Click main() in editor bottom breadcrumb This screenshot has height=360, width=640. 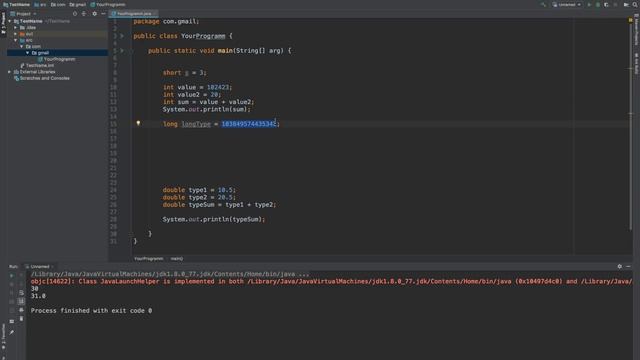pos(177,258)
